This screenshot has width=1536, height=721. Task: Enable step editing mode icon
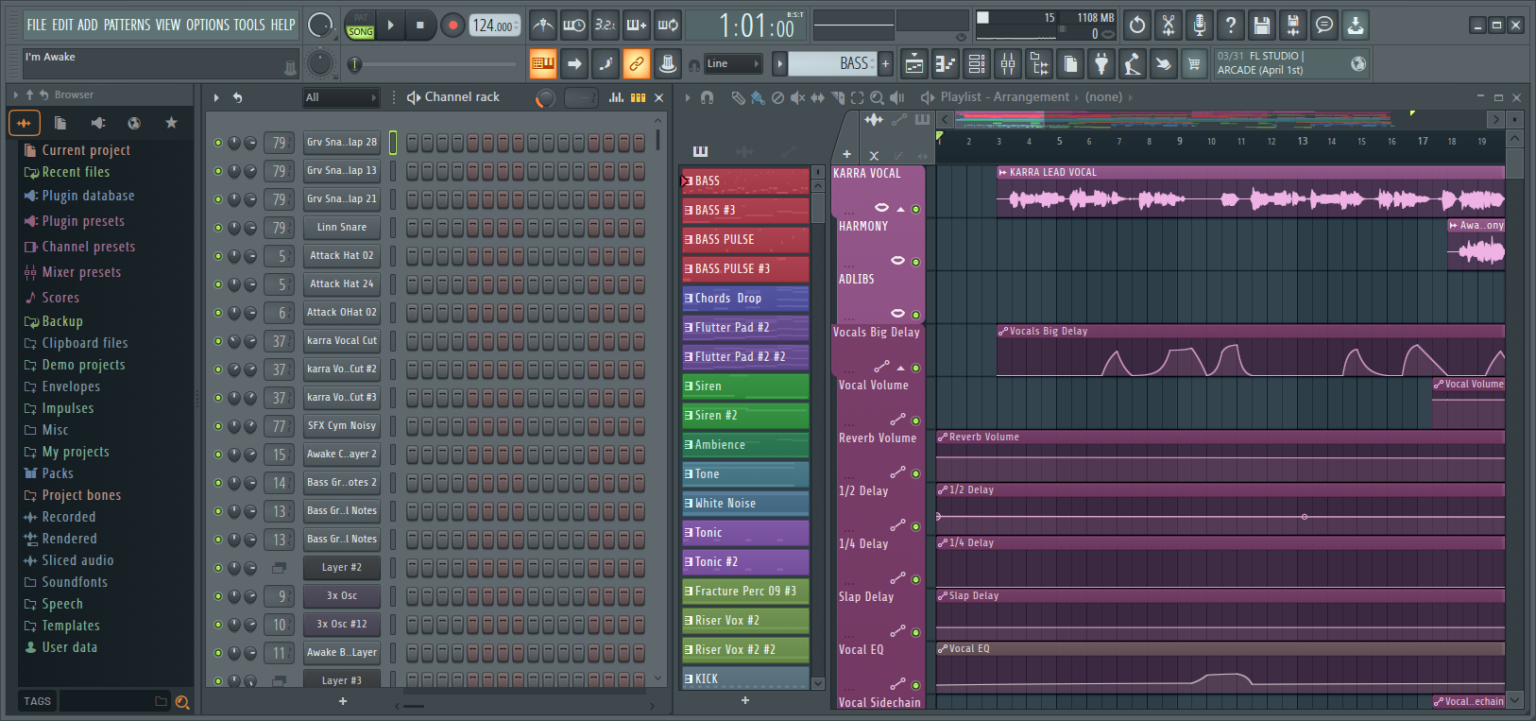[605, 64]
